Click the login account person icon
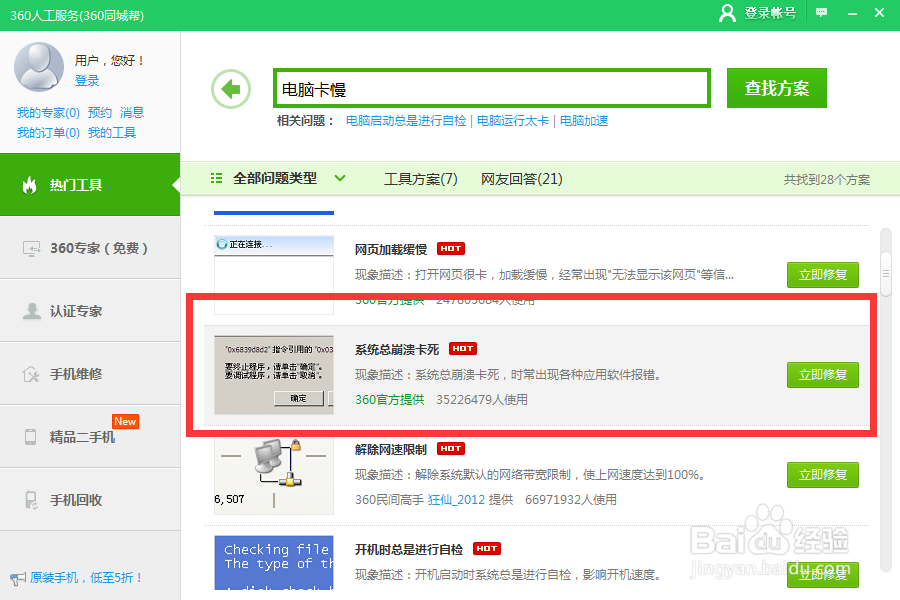This screenshot has height=600, width=900. click(x=727, y=13)
